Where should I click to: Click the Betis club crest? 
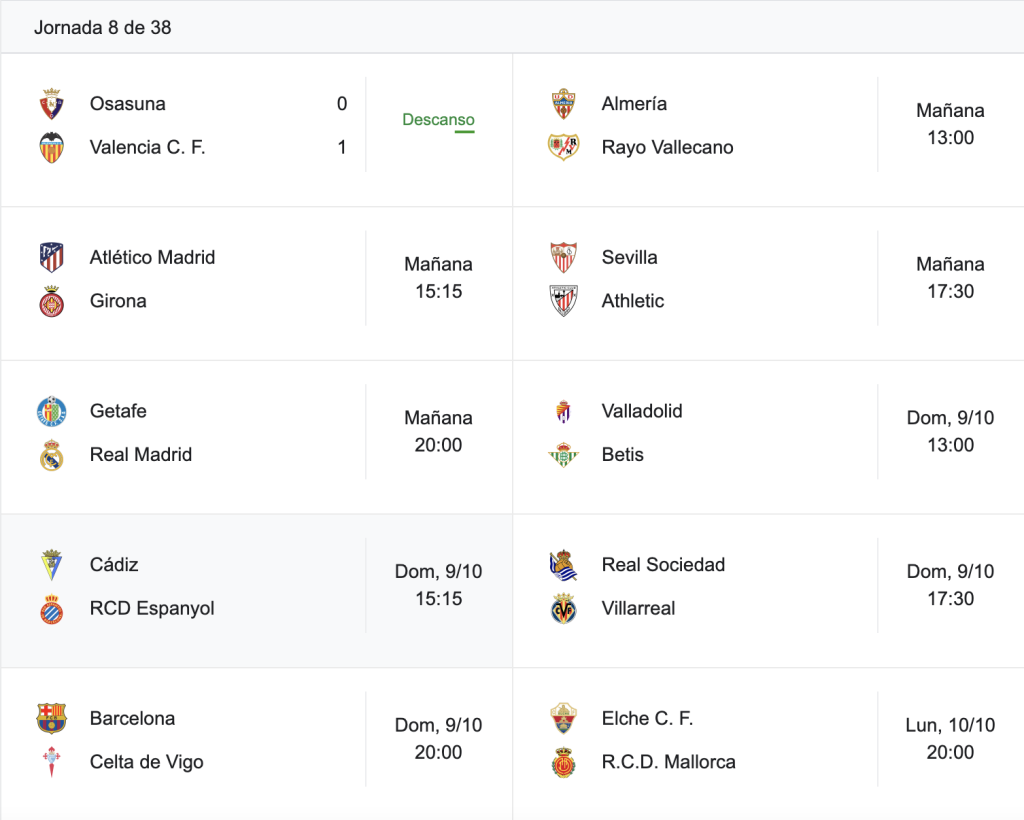tap(564, 455)
